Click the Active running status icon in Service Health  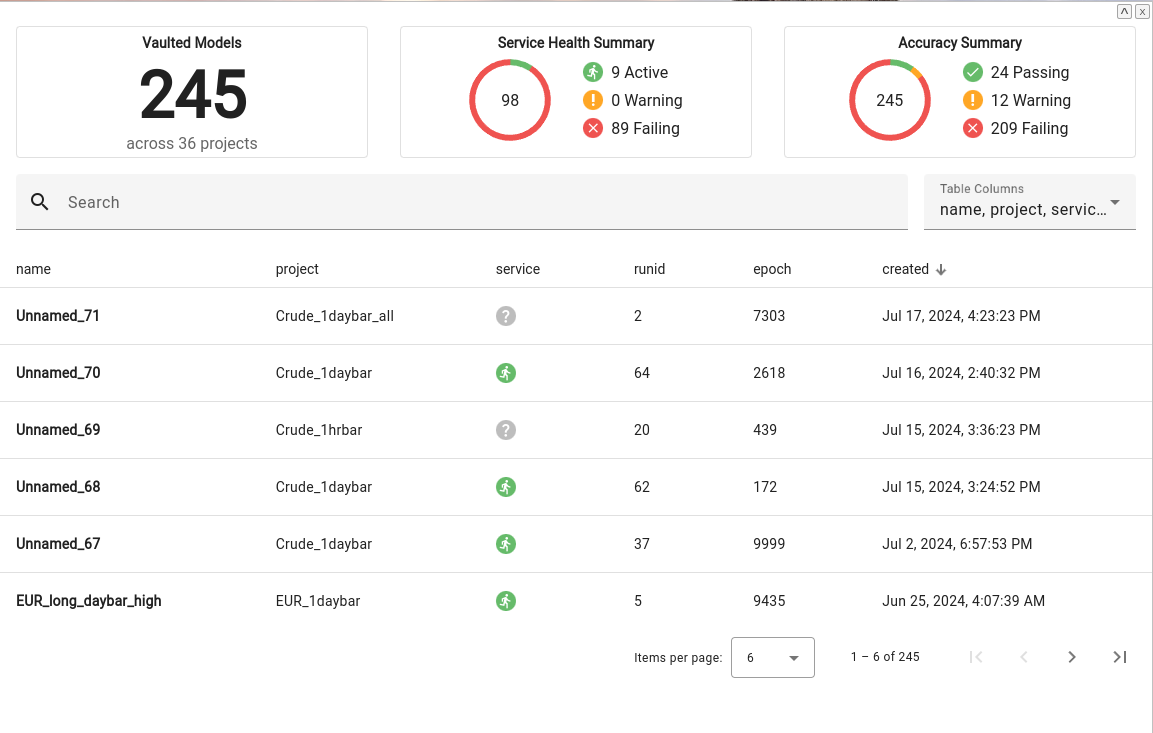[593, 72]
